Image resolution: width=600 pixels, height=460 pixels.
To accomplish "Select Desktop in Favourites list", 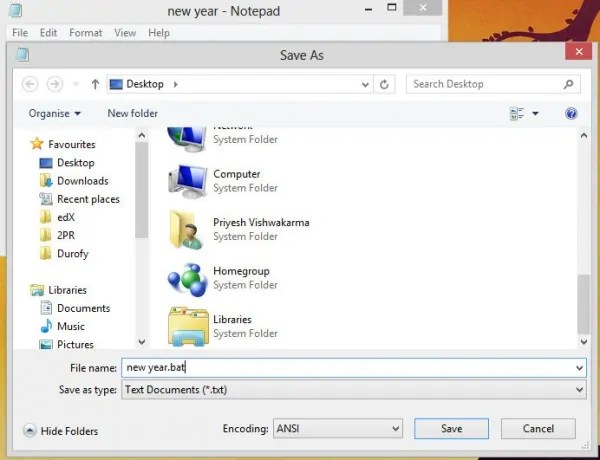I will (x=67, y=163).
